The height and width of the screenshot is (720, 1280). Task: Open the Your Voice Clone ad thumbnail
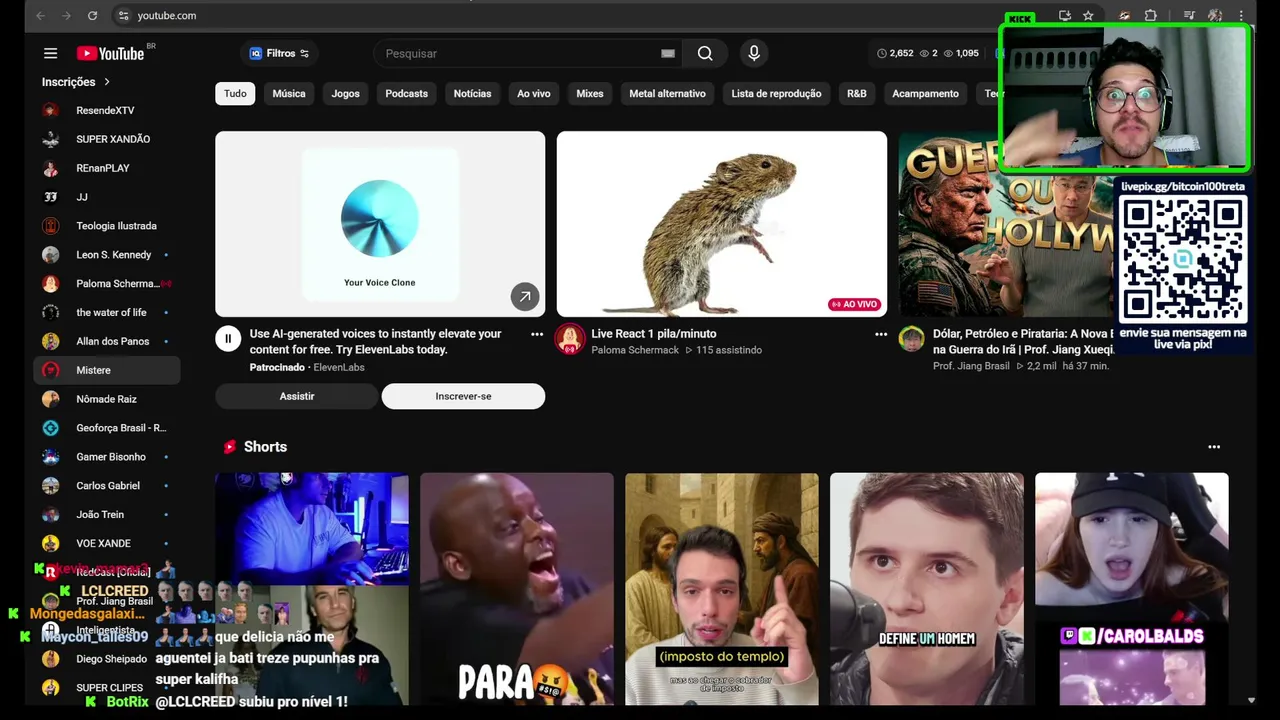(x=380, y=224)
